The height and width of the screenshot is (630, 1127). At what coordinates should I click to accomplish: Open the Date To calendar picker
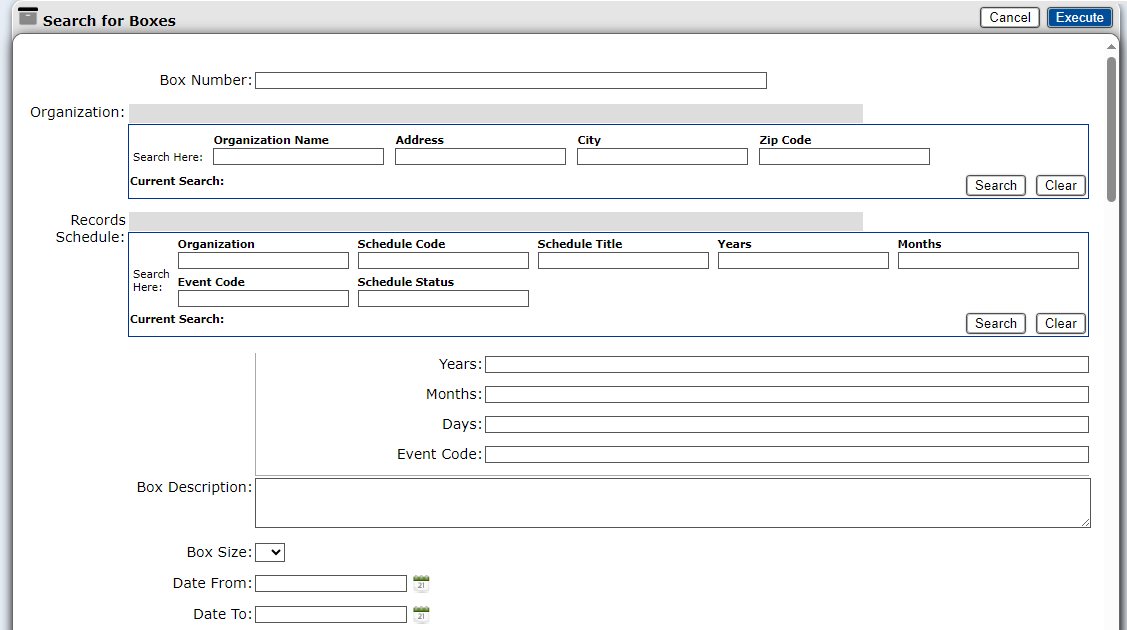coord(421,615)
